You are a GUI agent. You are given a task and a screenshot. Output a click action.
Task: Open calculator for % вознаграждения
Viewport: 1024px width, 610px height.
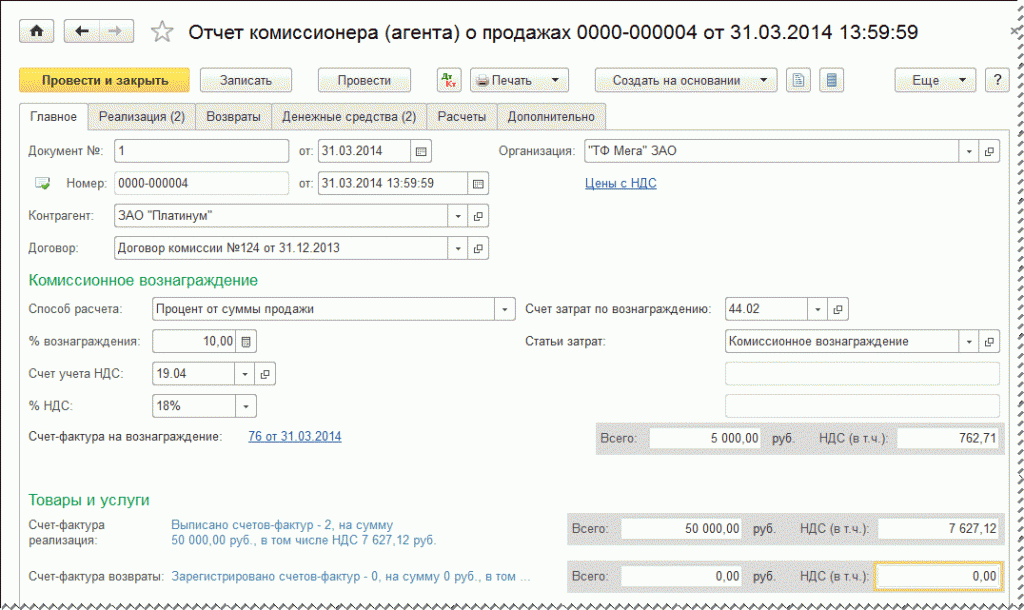click(246, 342)
